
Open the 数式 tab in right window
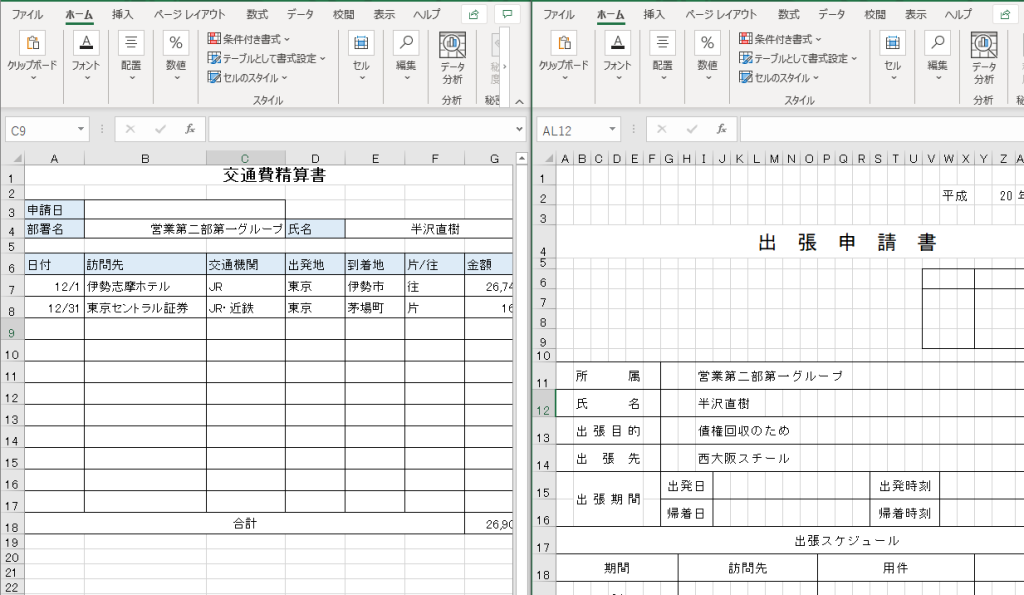pyautogui.click(x=789, y=15)
